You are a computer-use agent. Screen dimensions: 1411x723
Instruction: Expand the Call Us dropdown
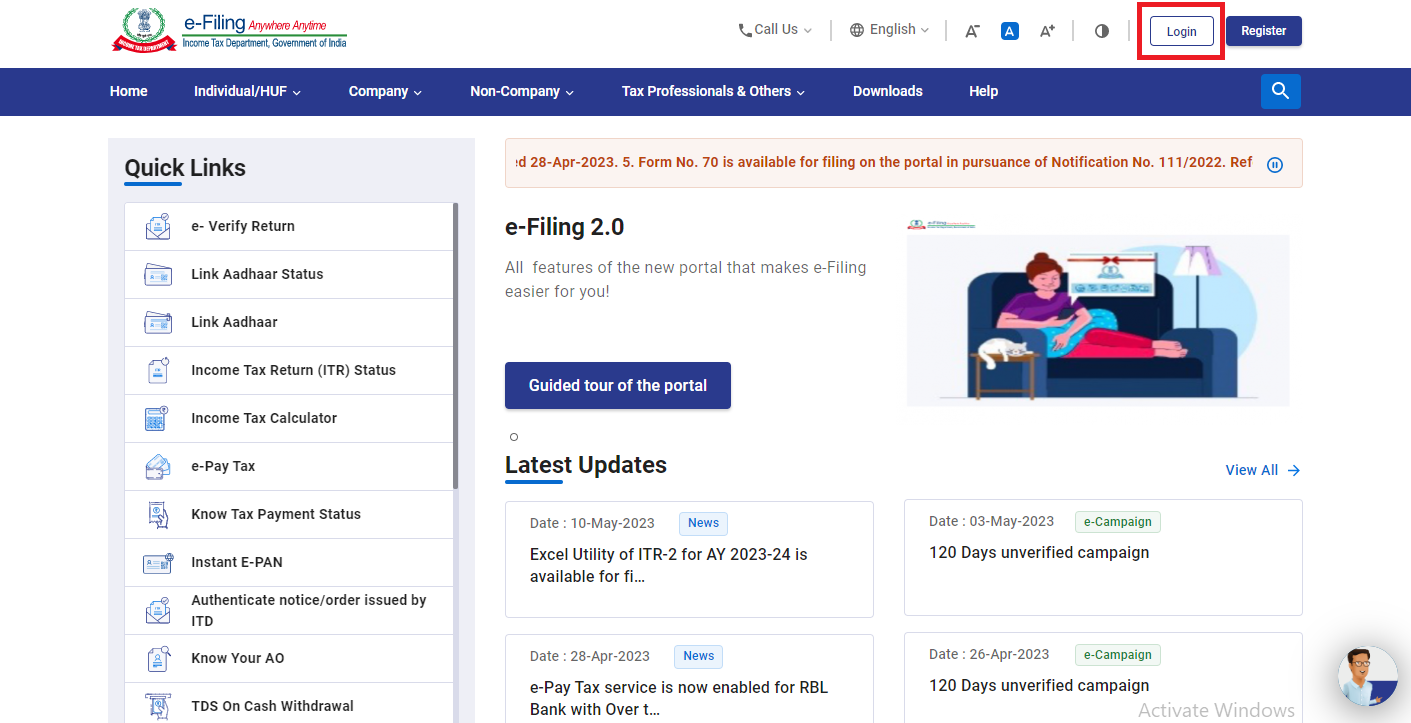[x=775, y=30]
